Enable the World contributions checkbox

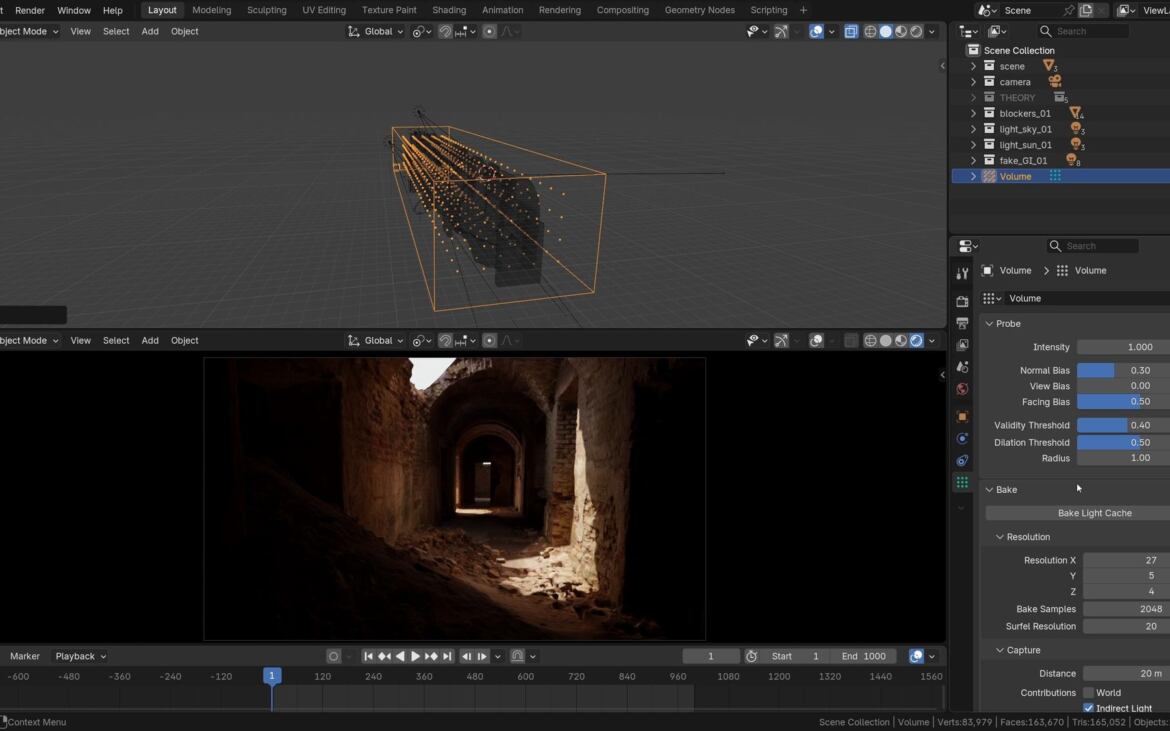point(1089,693)
